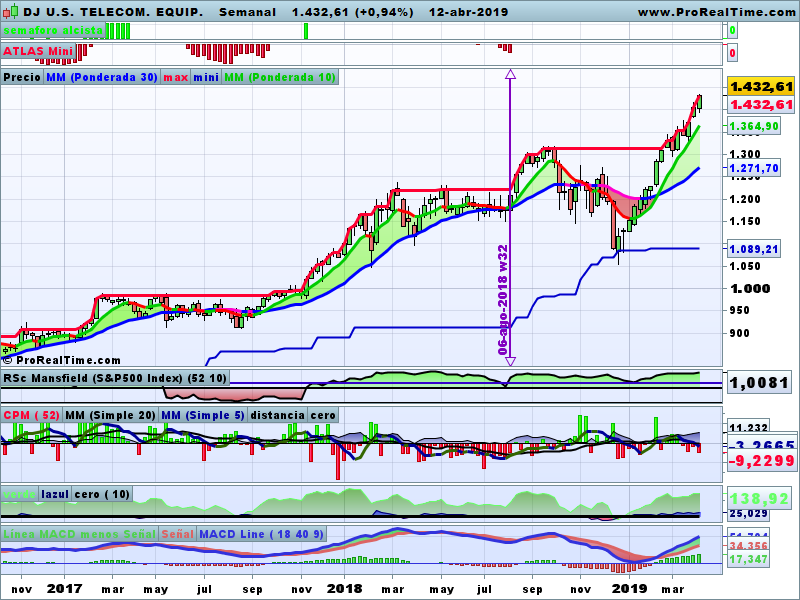Click the -9,2299 CPM value
The height and width of the screenshot is (600, 800).
tap(761, 461)
